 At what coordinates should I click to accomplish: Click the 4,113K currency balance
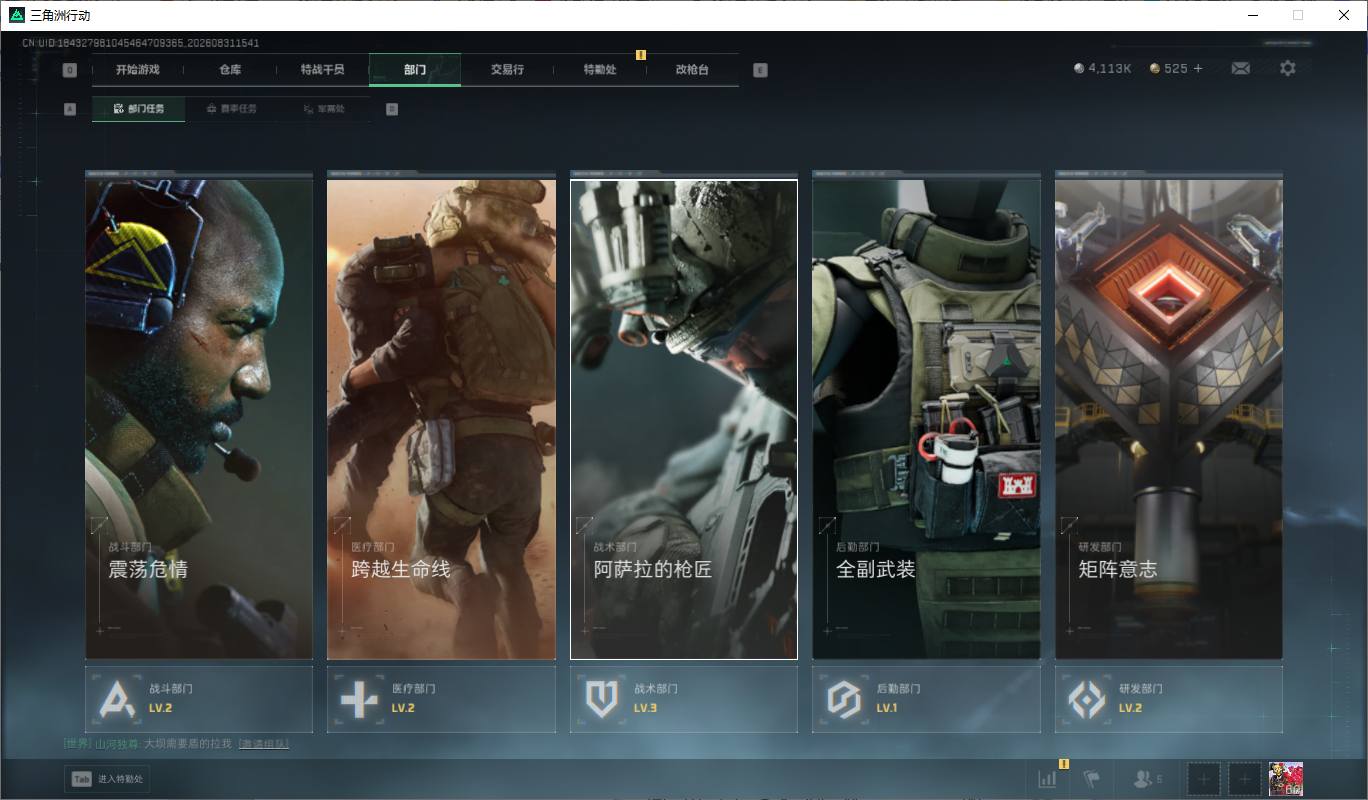click(x=1102, y=68)
